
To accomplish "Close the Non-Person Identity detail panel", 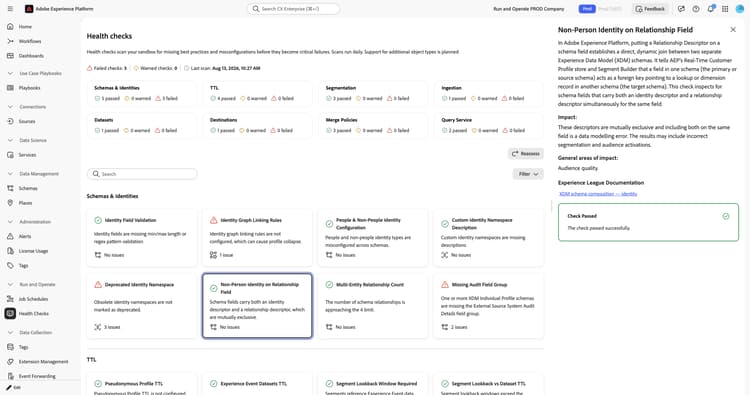I will (x=733, y=30).
